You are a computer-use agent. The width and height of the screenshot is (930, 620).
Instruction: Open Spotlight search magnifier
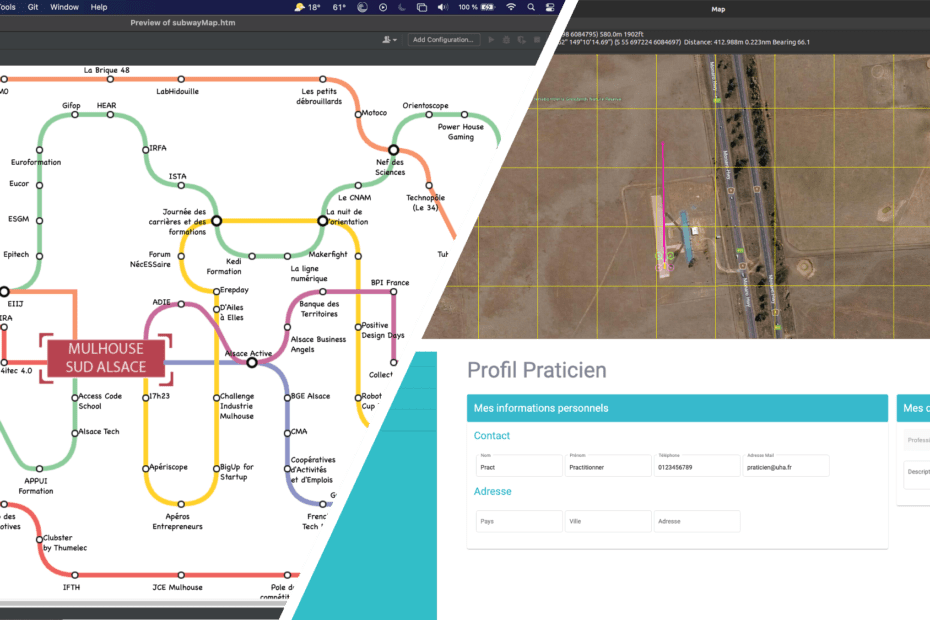point(531,7)
